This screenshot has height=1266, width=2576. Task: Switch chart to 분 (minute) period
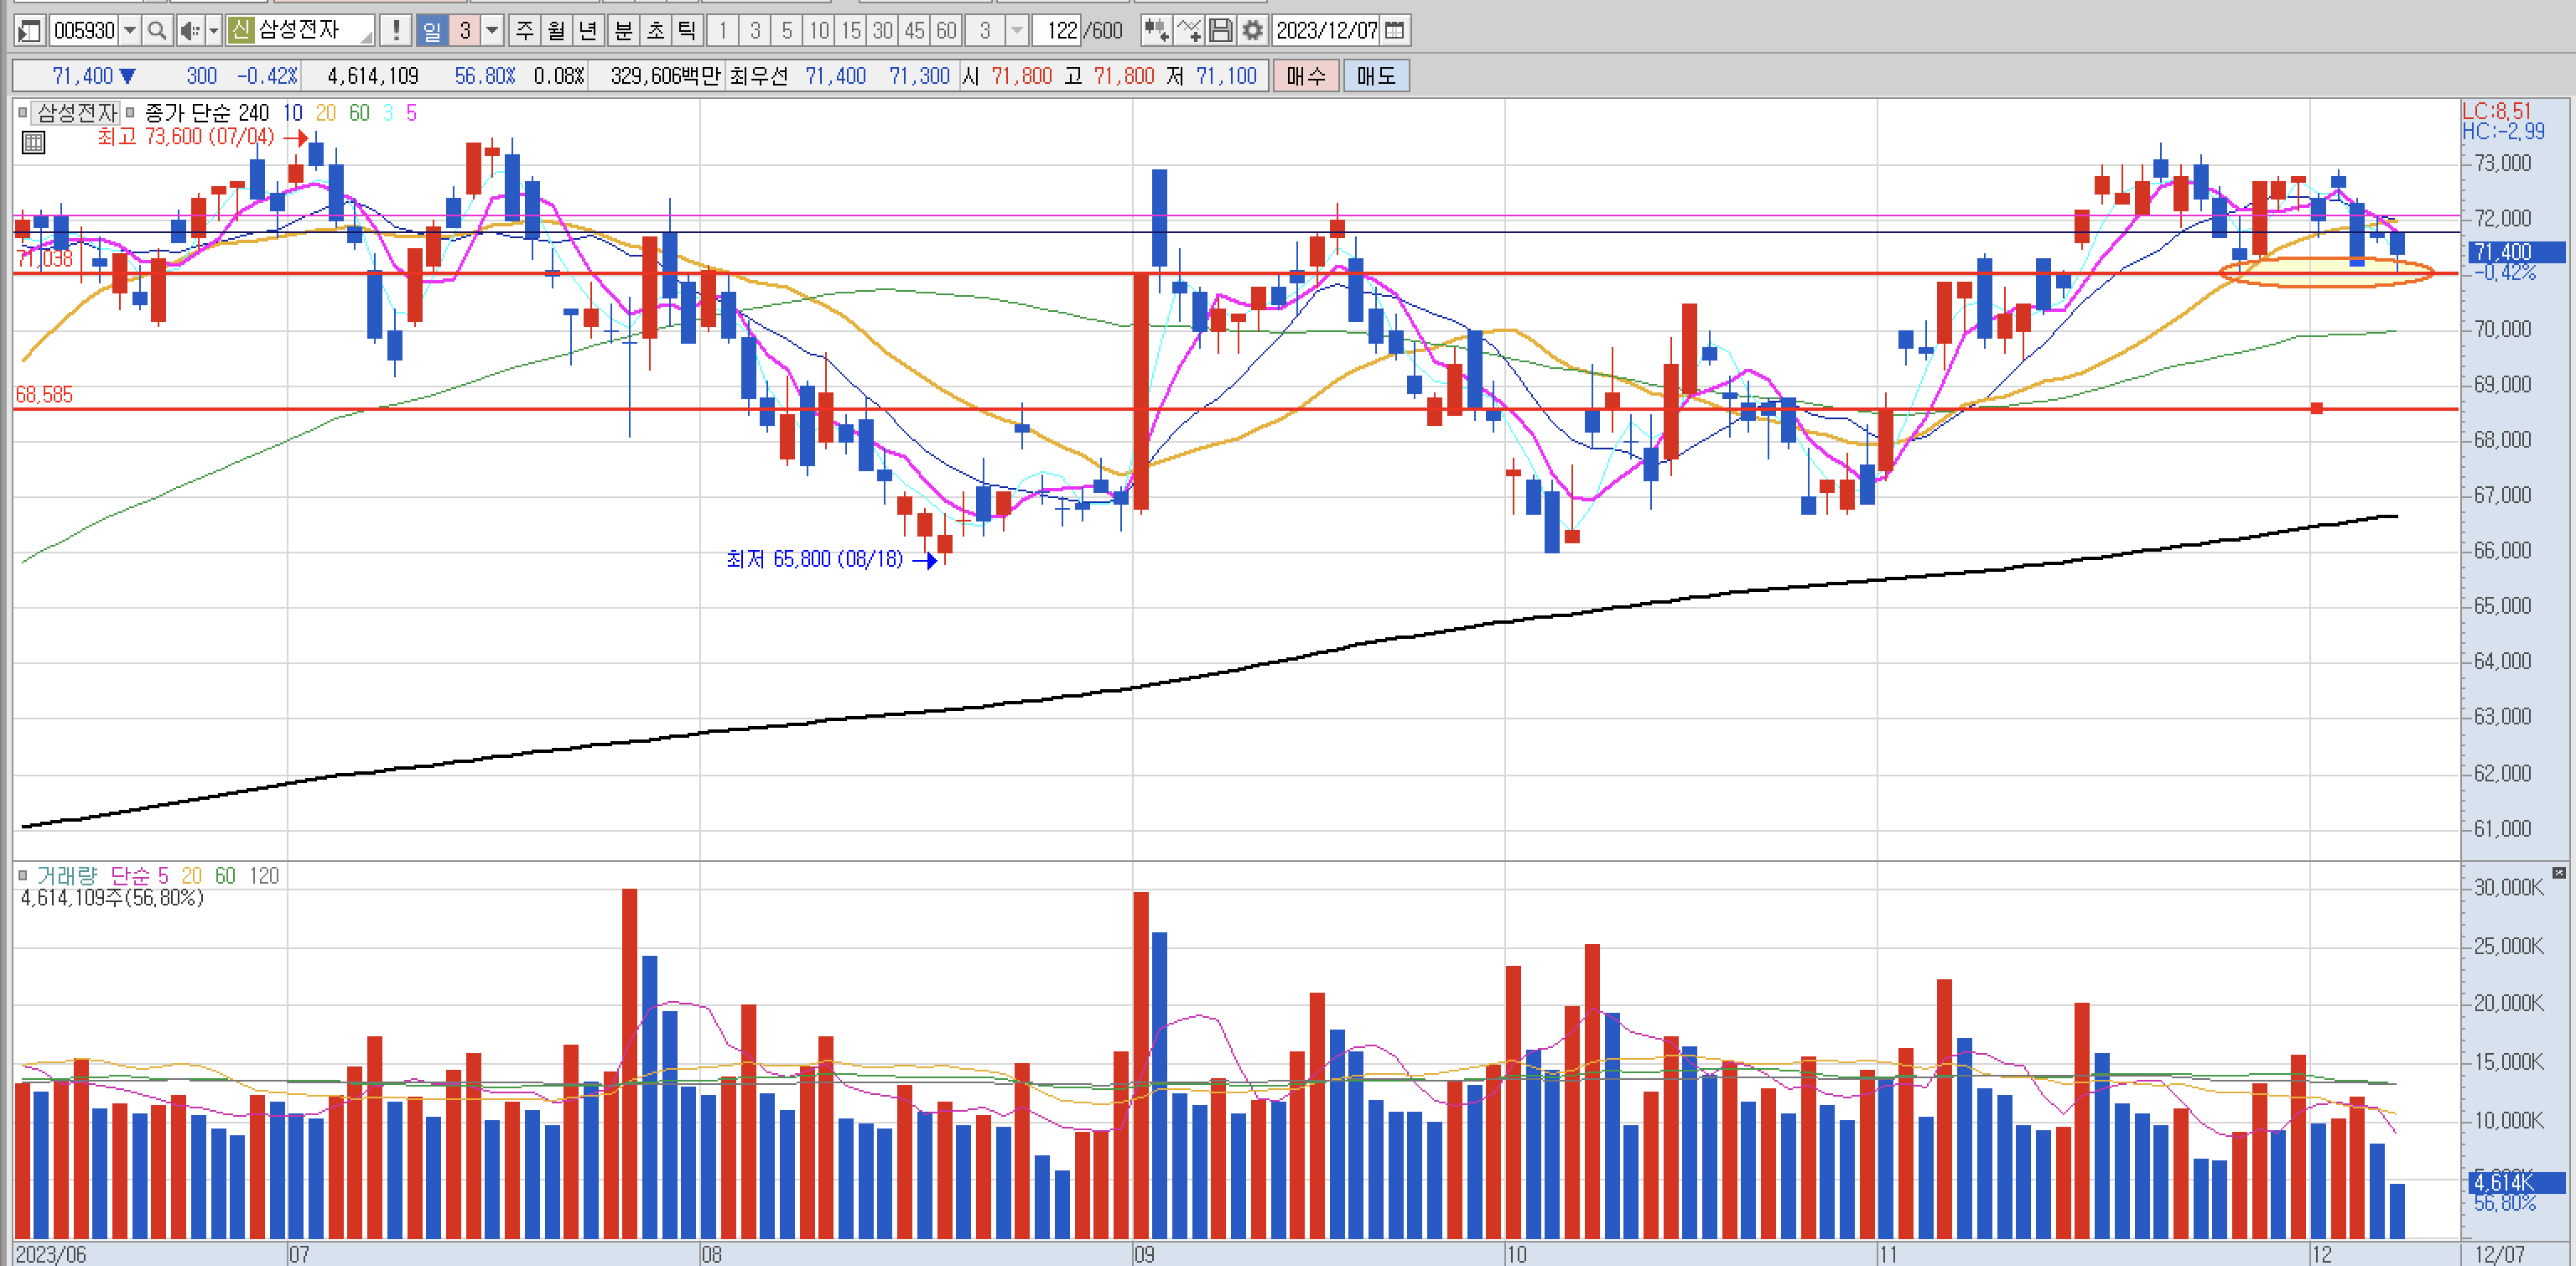tap(623, 30)
